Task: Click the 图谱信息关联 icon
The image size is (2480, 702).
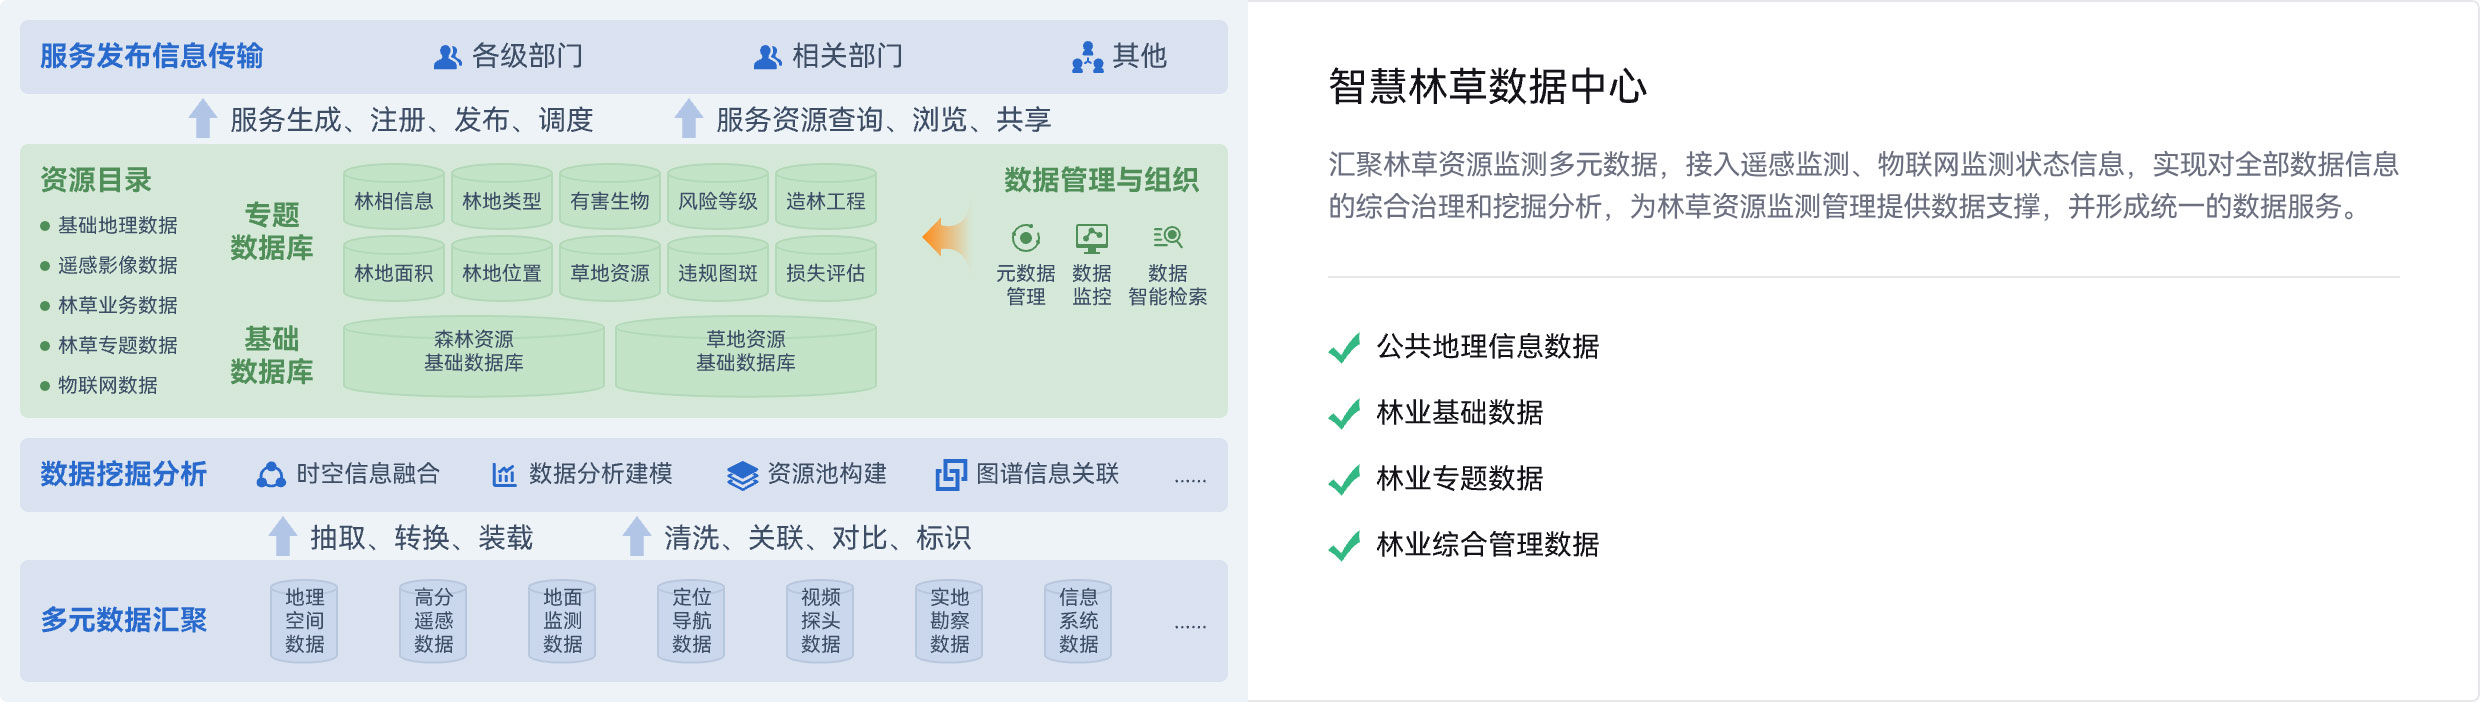Action: (951, 475)
